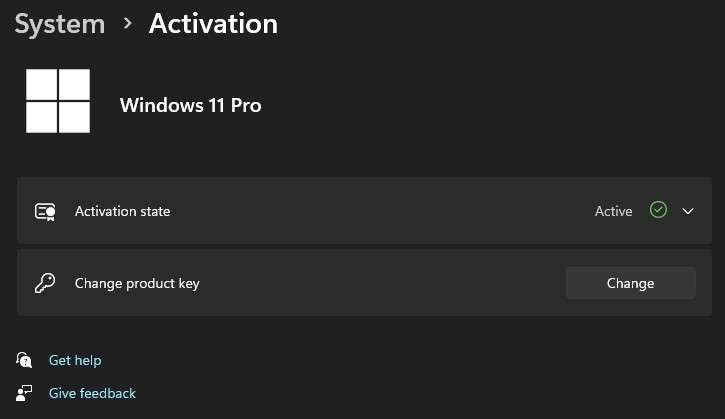The width and height of the screenshot is (725, 419).
Task: Click the Activation page heading
Action: point(213,23)
